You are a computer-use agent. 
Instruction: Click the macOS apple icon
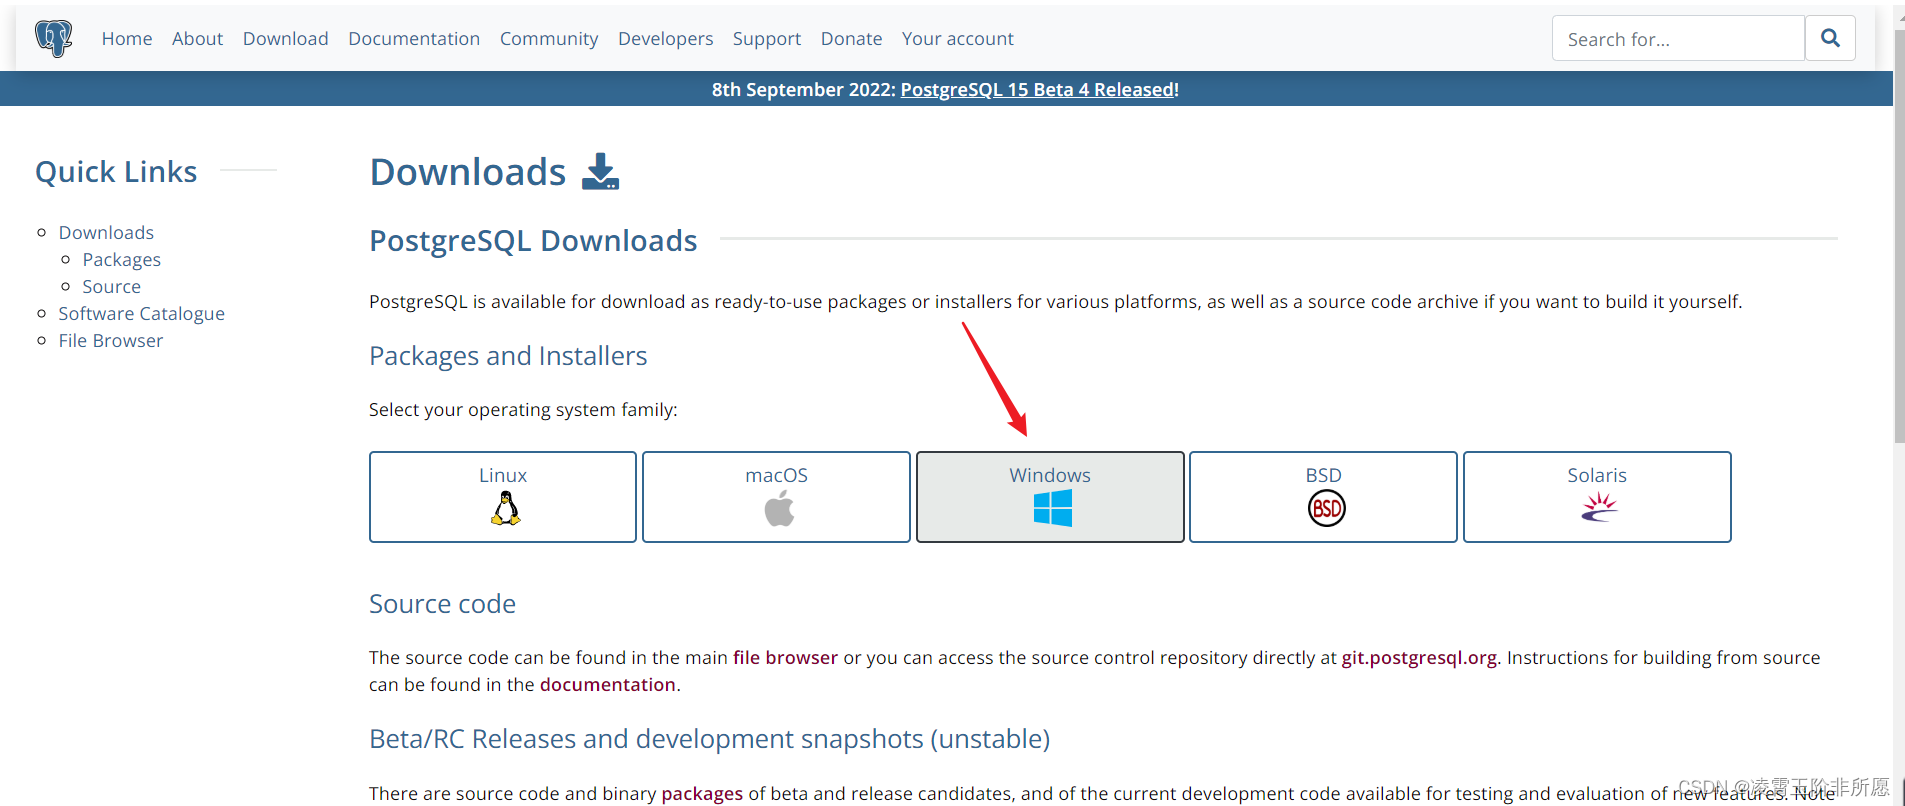click(x=779, y=509)
